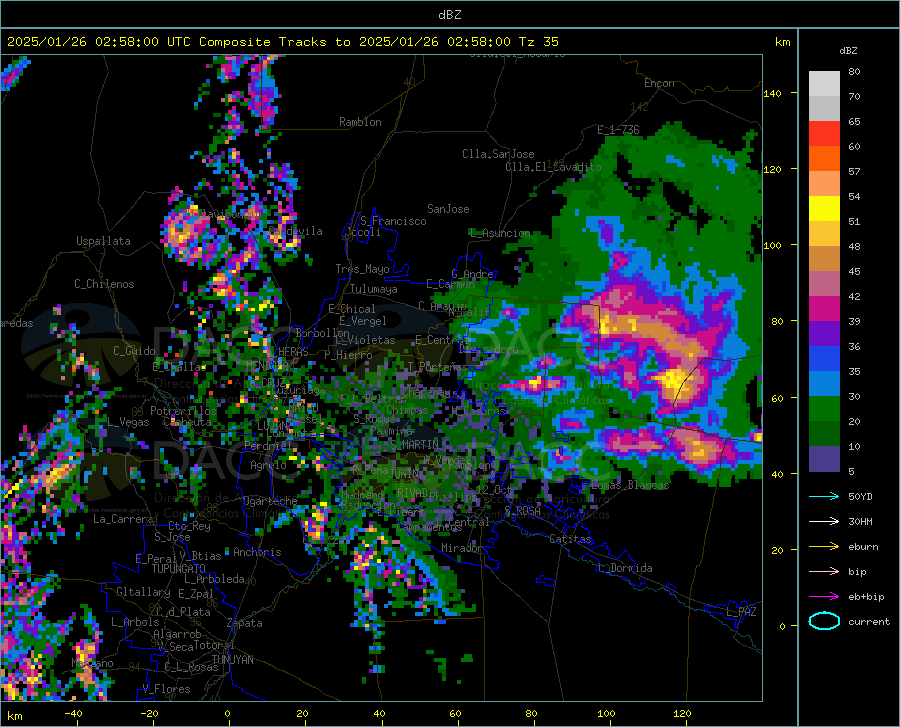Image resolution: width=900 pixels, height=727 pixels.
Task: Click the '120' tick on horizontal axis
Action: pyautogui.click(x=682, y=714)
